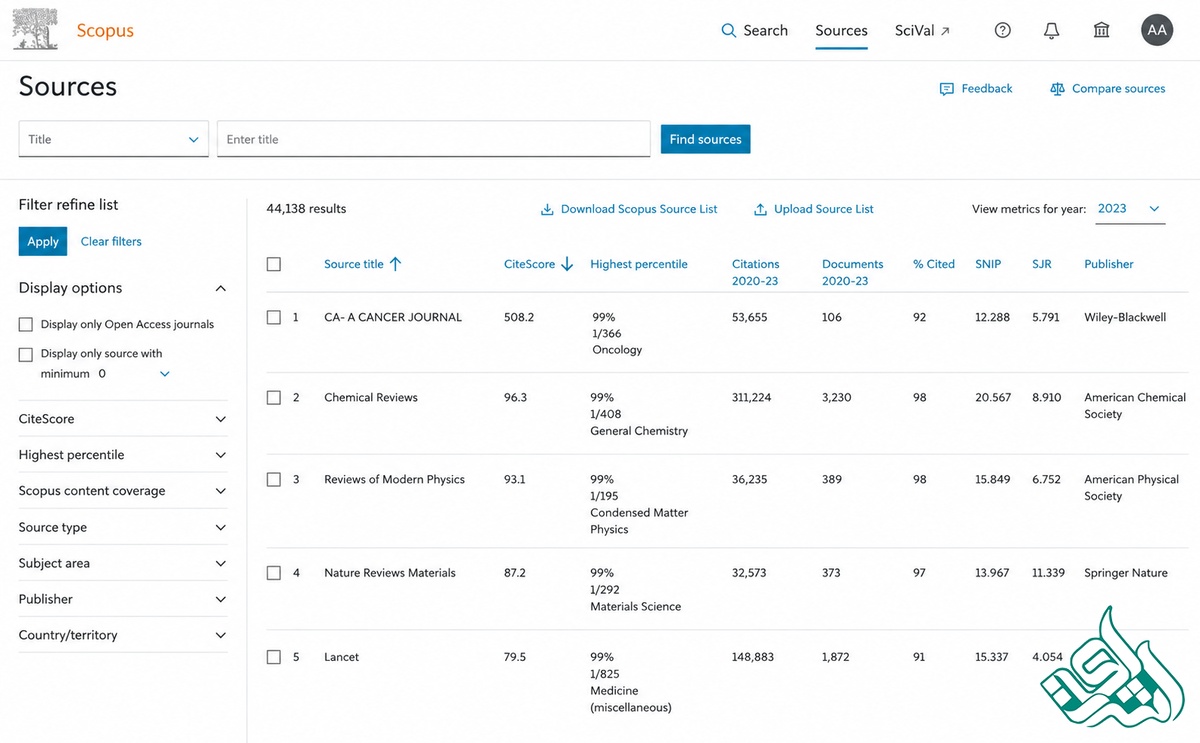Expand the Subject area filter

click(x=123, y=563)
